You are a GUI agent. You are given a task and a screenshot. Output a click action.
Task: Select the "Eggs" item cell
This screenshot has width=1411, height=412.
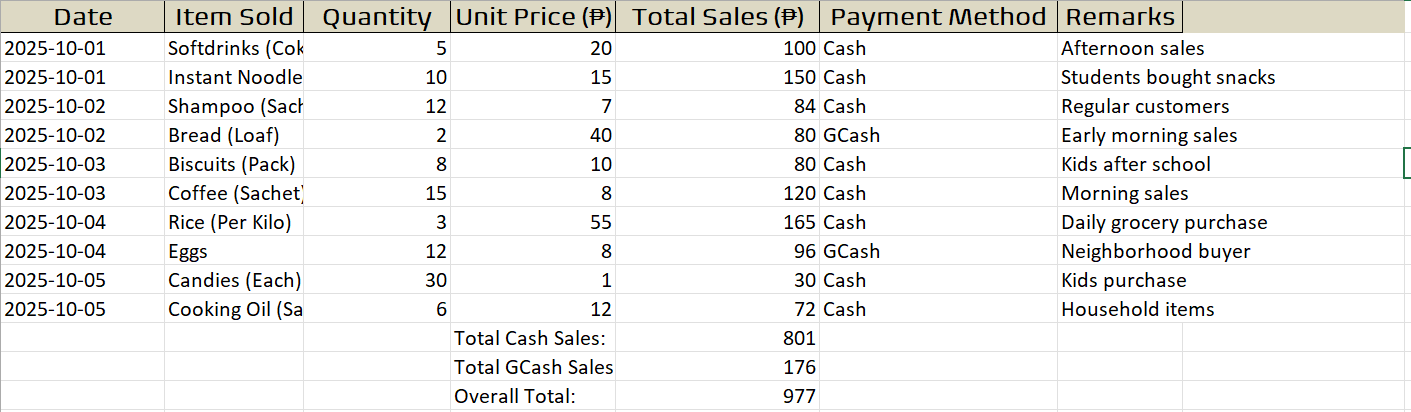coord(234,251)
